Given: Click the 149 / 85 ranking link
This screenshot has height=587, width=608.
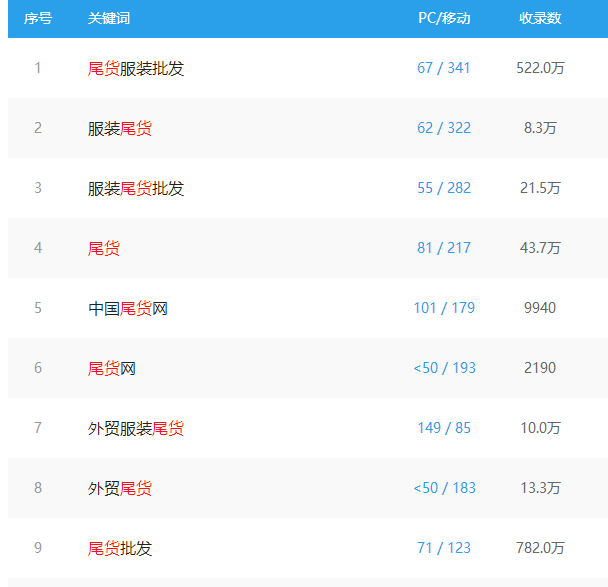Looking at the screenshot, I should pyautogui.click(x=444, y=428).
